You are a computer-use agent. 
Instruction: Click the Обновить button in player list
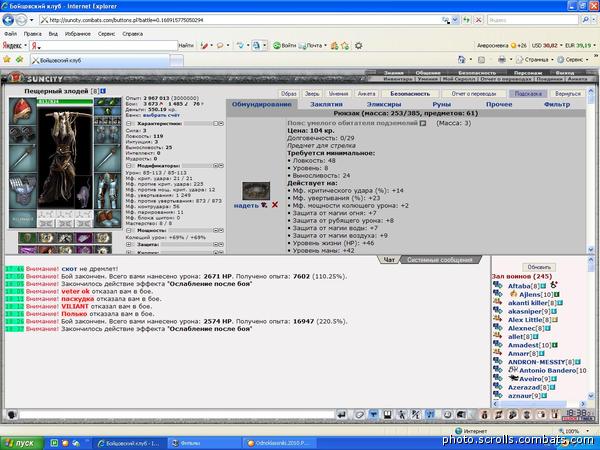(539, 267)
